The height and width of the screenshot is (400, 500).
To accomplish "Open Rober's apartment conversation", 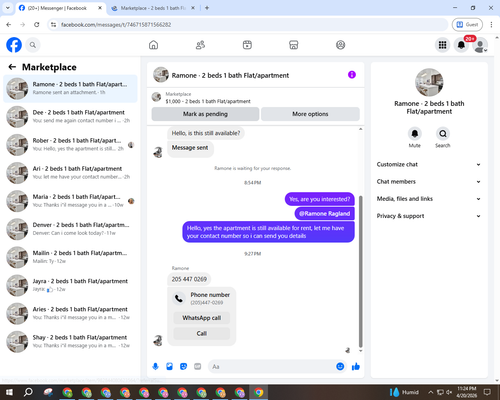I will pyautogui.click(x=70, y=145).
